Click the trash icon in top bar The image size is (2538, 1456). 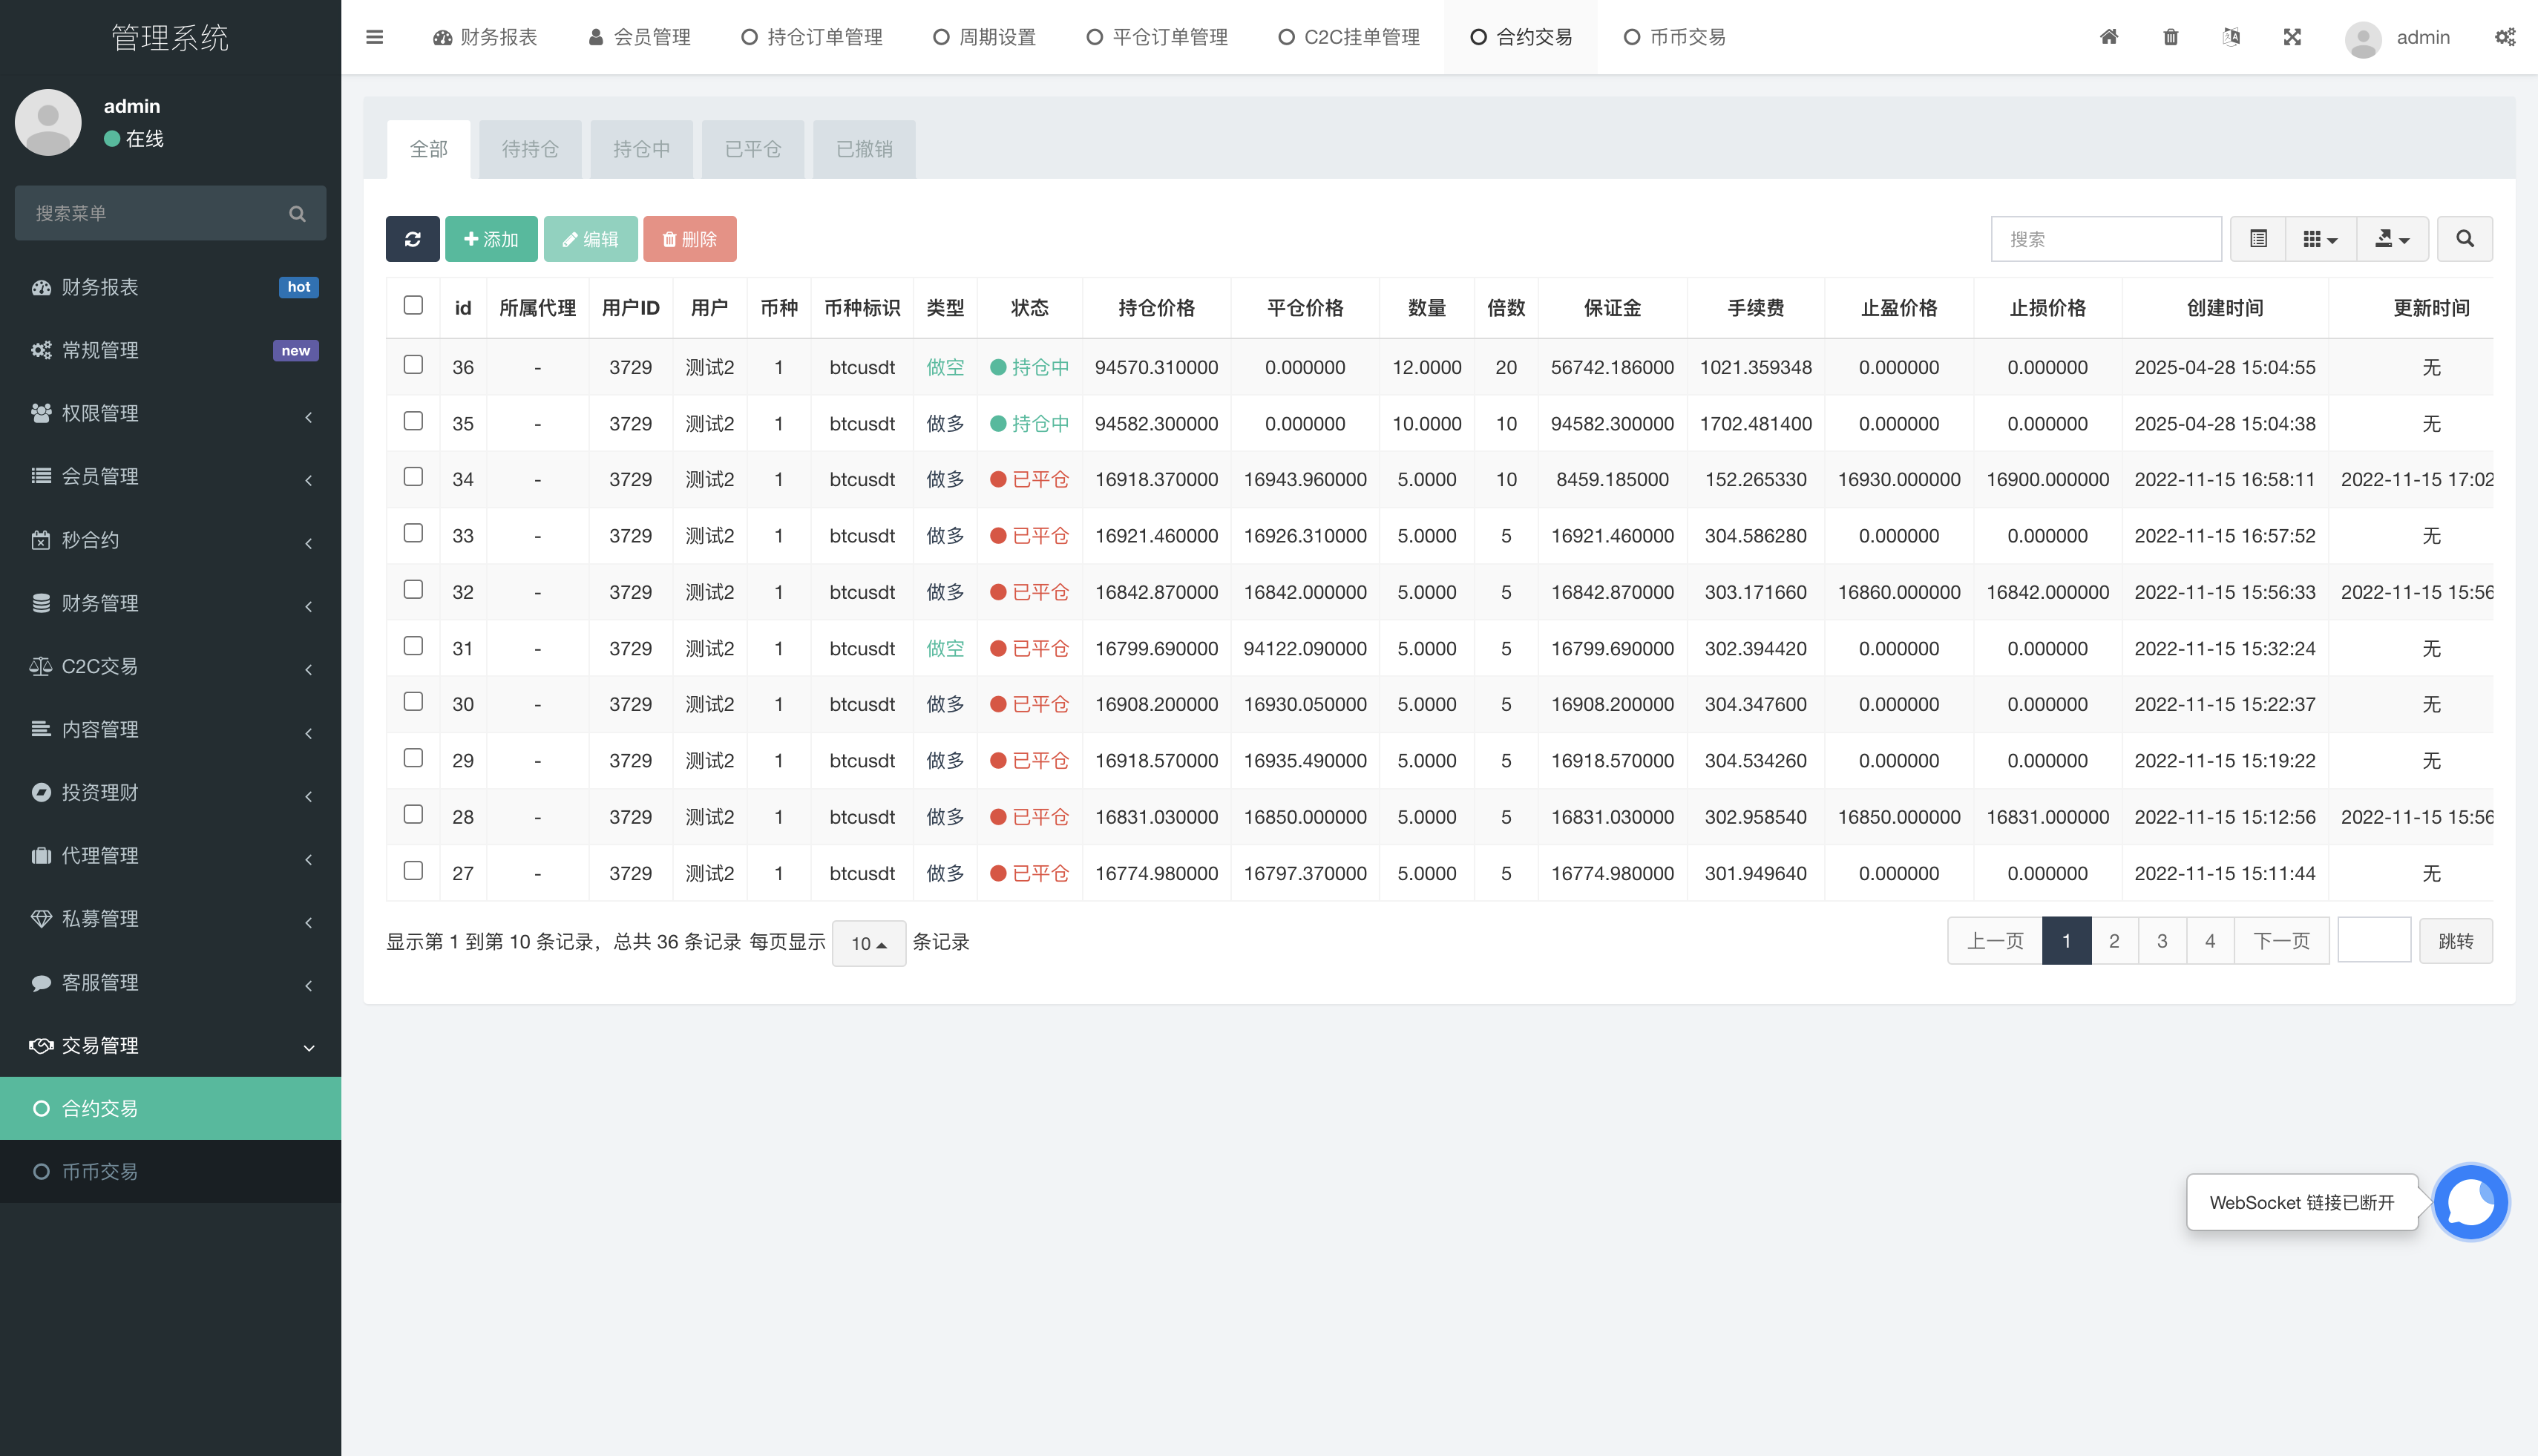pos(2170,37)
